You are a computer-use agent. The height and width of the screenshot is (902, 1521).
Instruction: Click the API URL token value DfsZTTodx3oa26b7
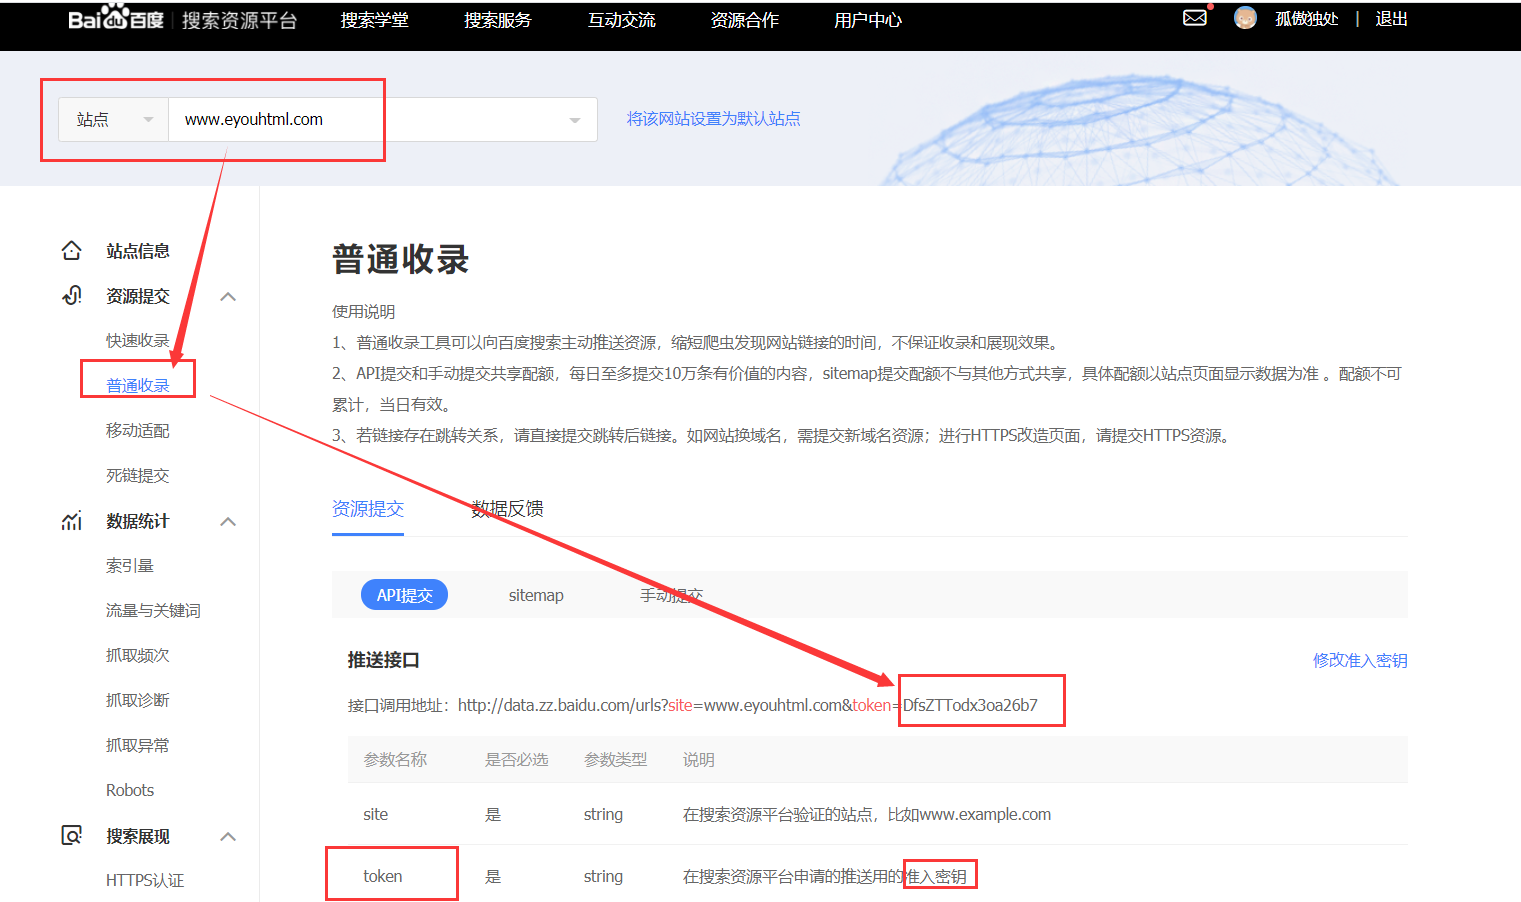coord(970,705)
